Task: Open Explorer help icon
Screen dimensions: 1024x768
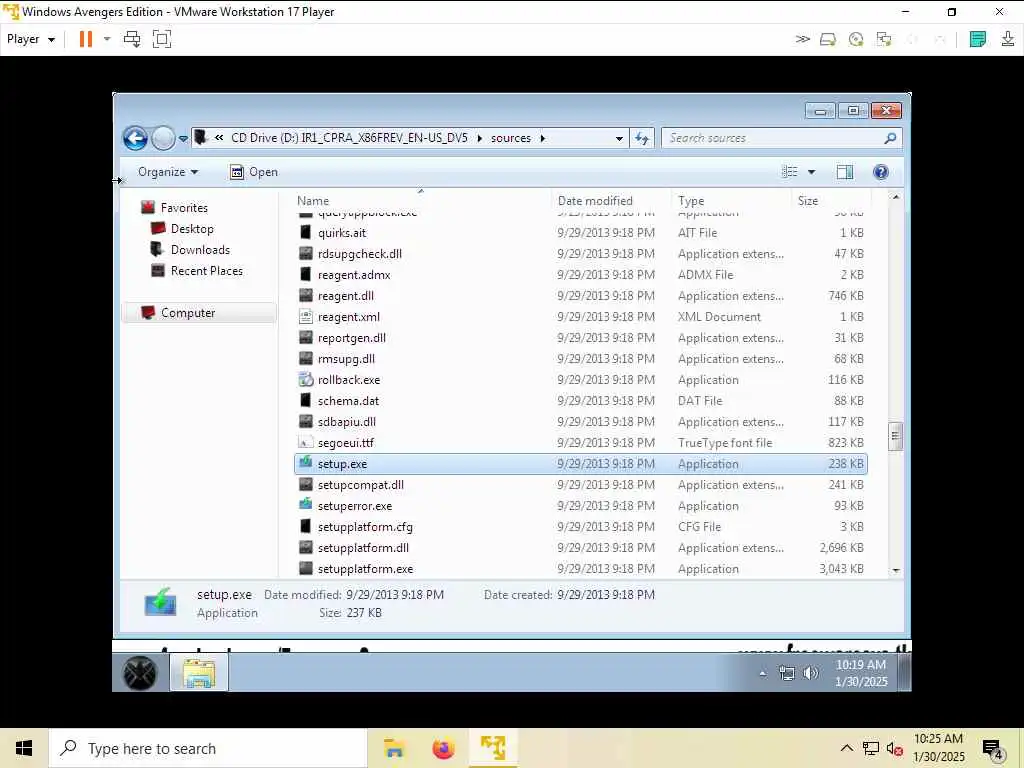Action: (x=880, y=172)
